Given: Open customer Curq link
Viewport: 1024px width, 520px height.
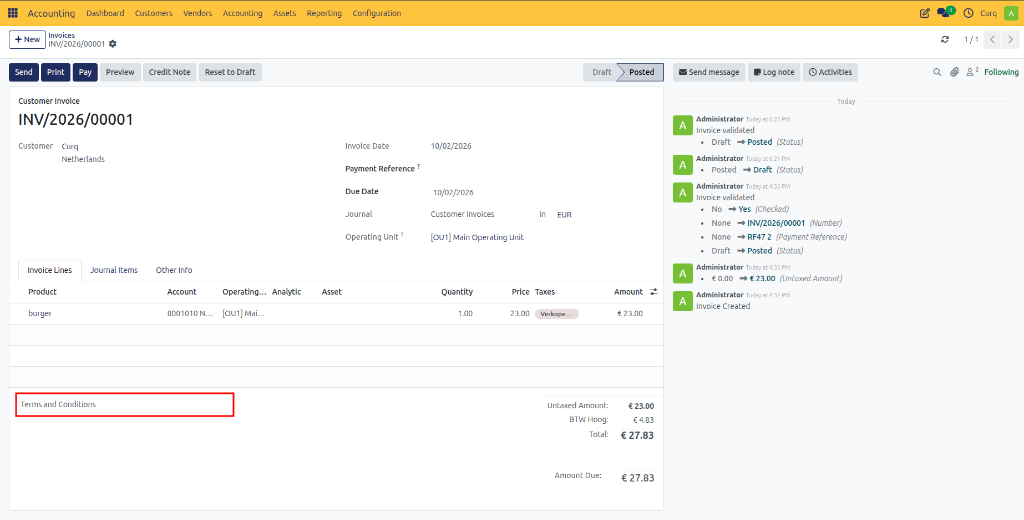Looking at the screenshot, I should click(70, 146).
